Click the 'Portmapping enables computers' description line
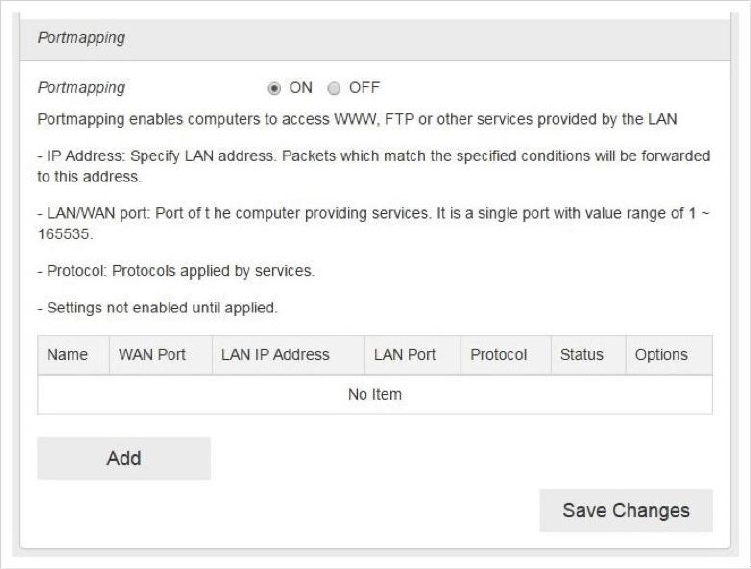This screenshot has height=569, width=751. (357, 120)
